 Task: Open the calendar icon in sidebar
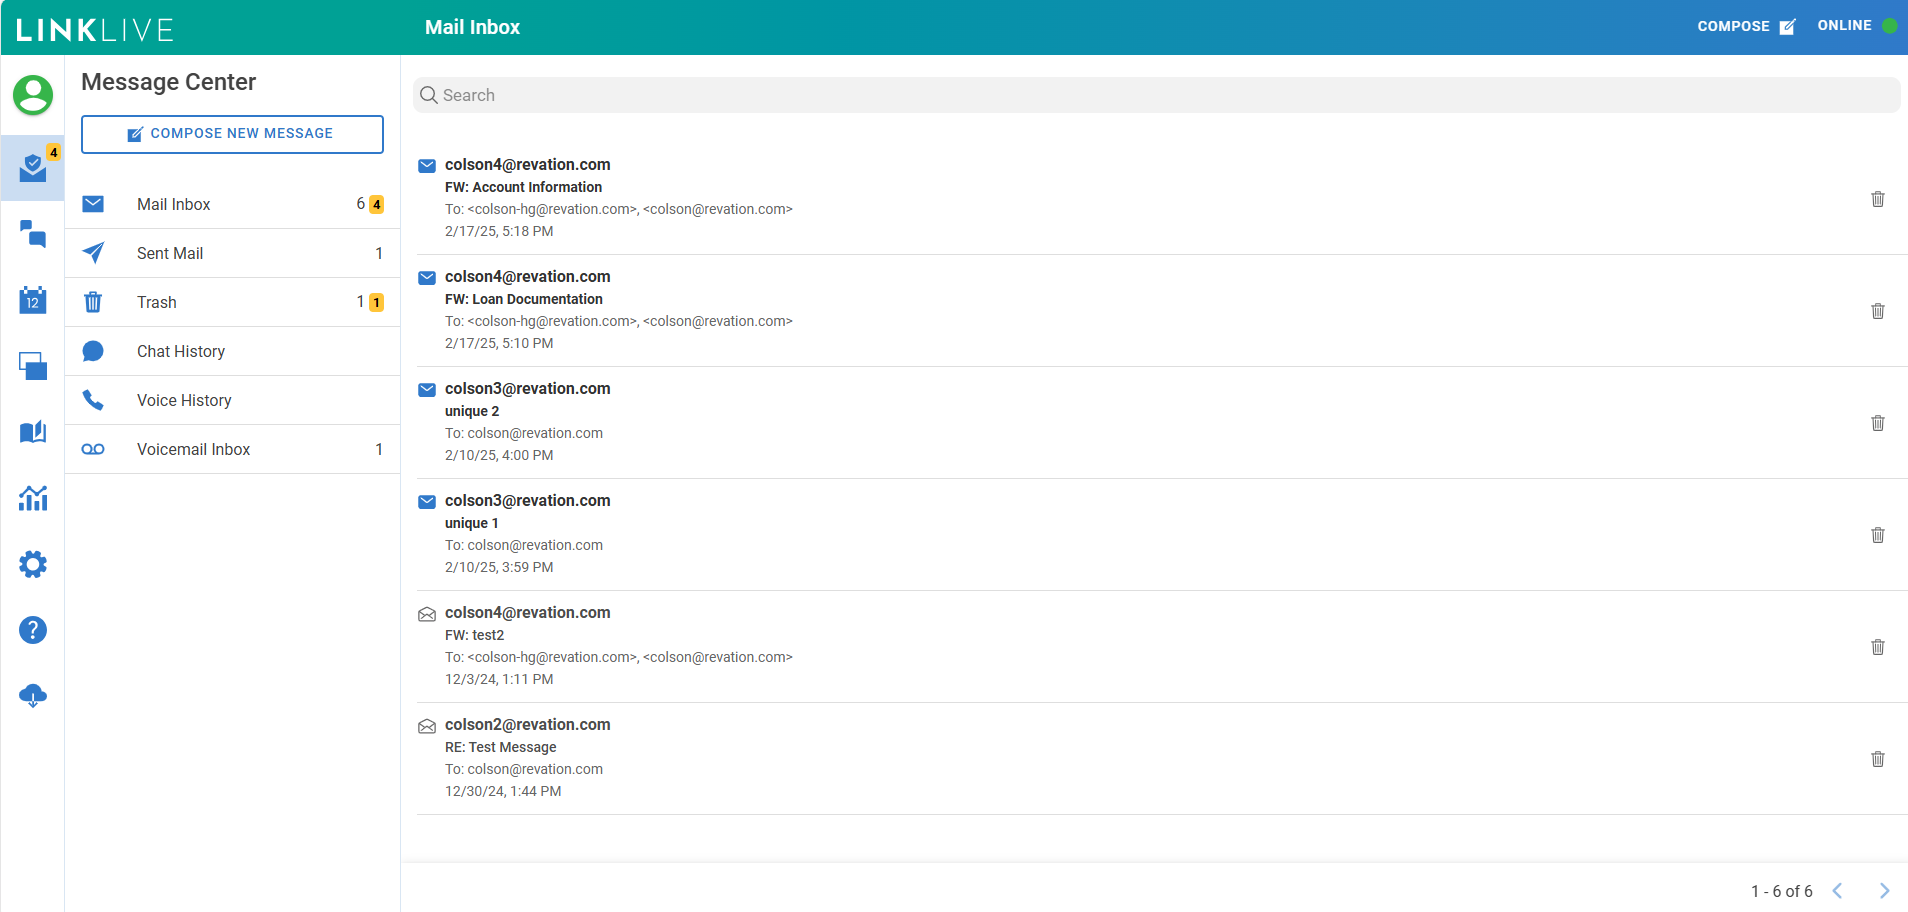tap(33, 300)
